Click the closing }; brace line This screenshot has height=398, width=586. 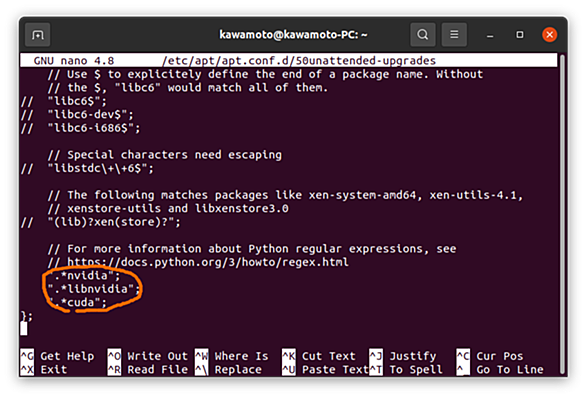[x=27, y=316]
